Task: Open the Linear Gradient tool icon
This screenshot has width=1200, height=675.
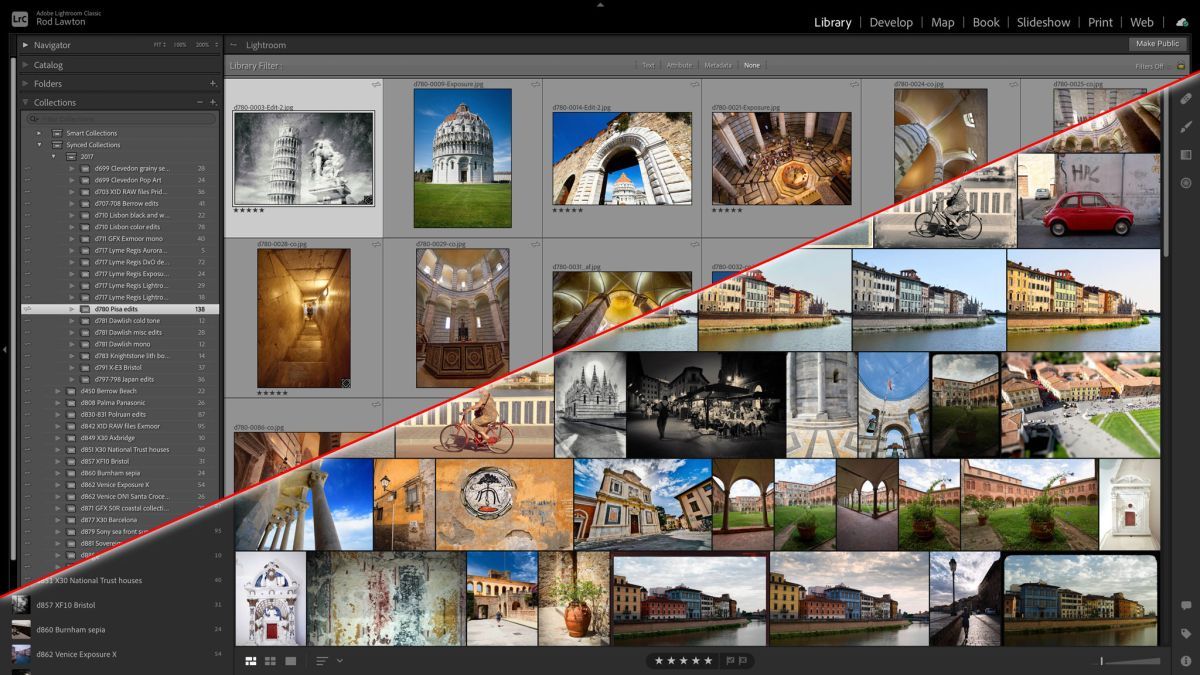Action: tap(1186, 155)
